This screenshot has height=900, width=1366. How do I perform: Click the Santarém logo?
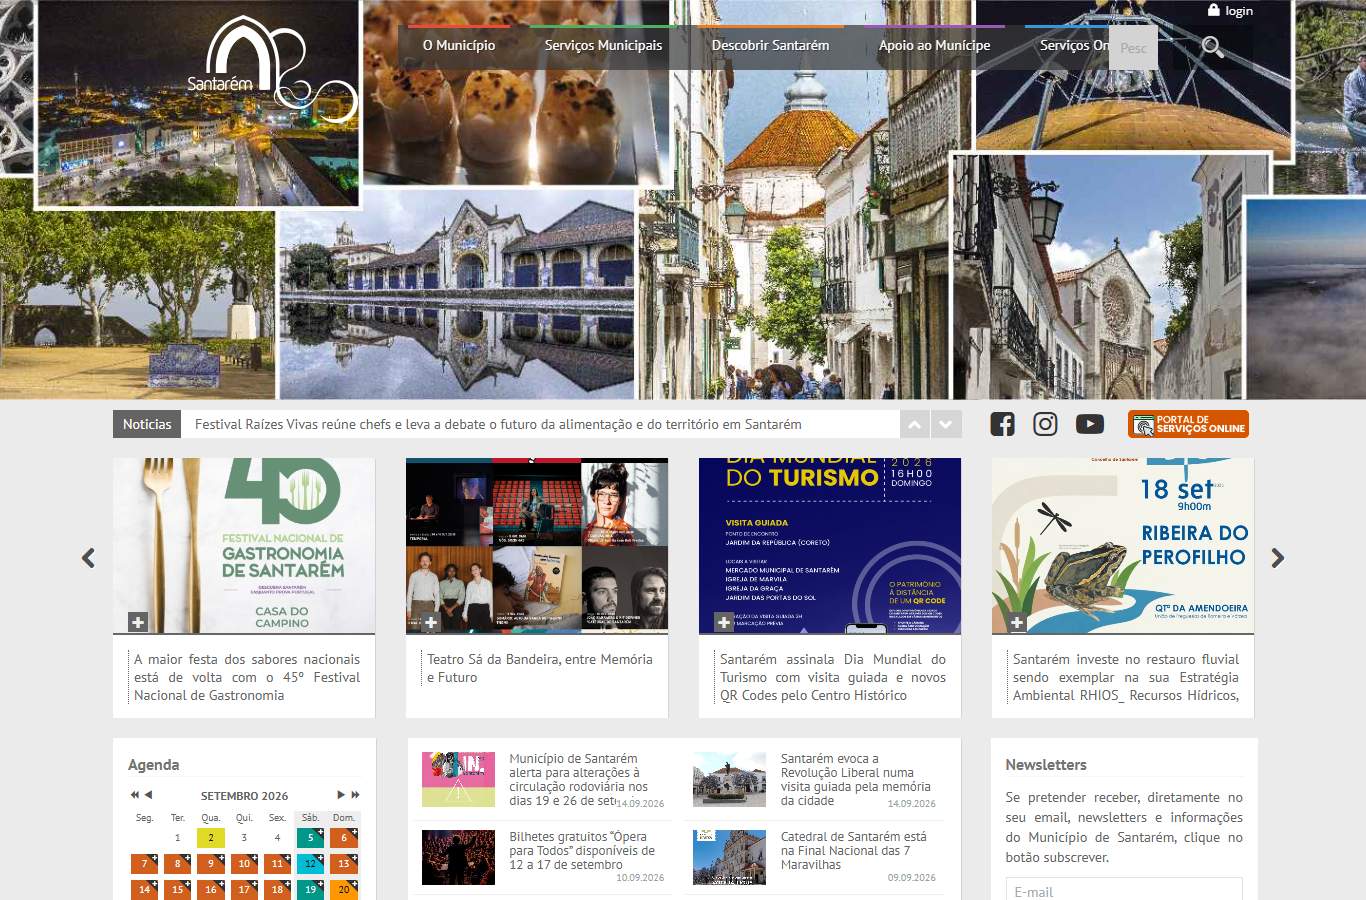pos(270,68)
